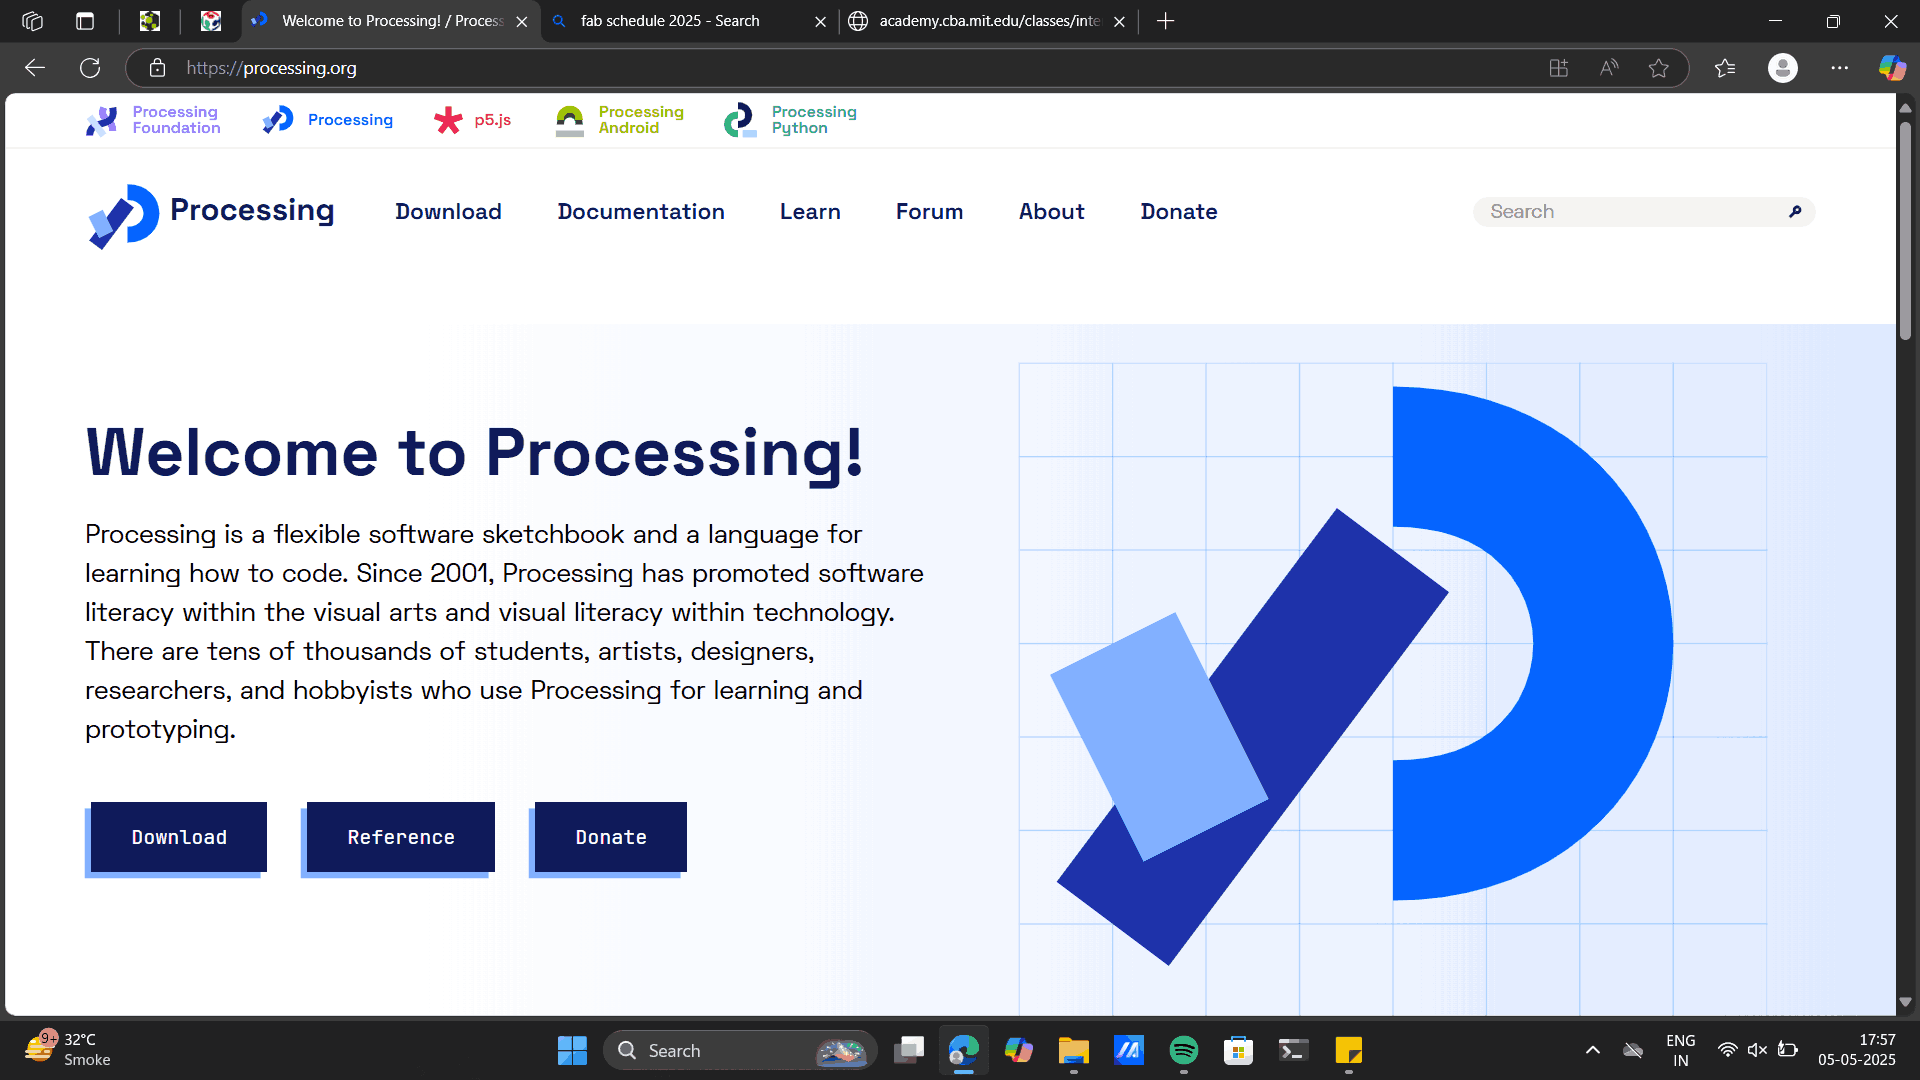Screen dimensions: 1920x1080
Task: Click the browser back arrow
Action: point(35,68)
